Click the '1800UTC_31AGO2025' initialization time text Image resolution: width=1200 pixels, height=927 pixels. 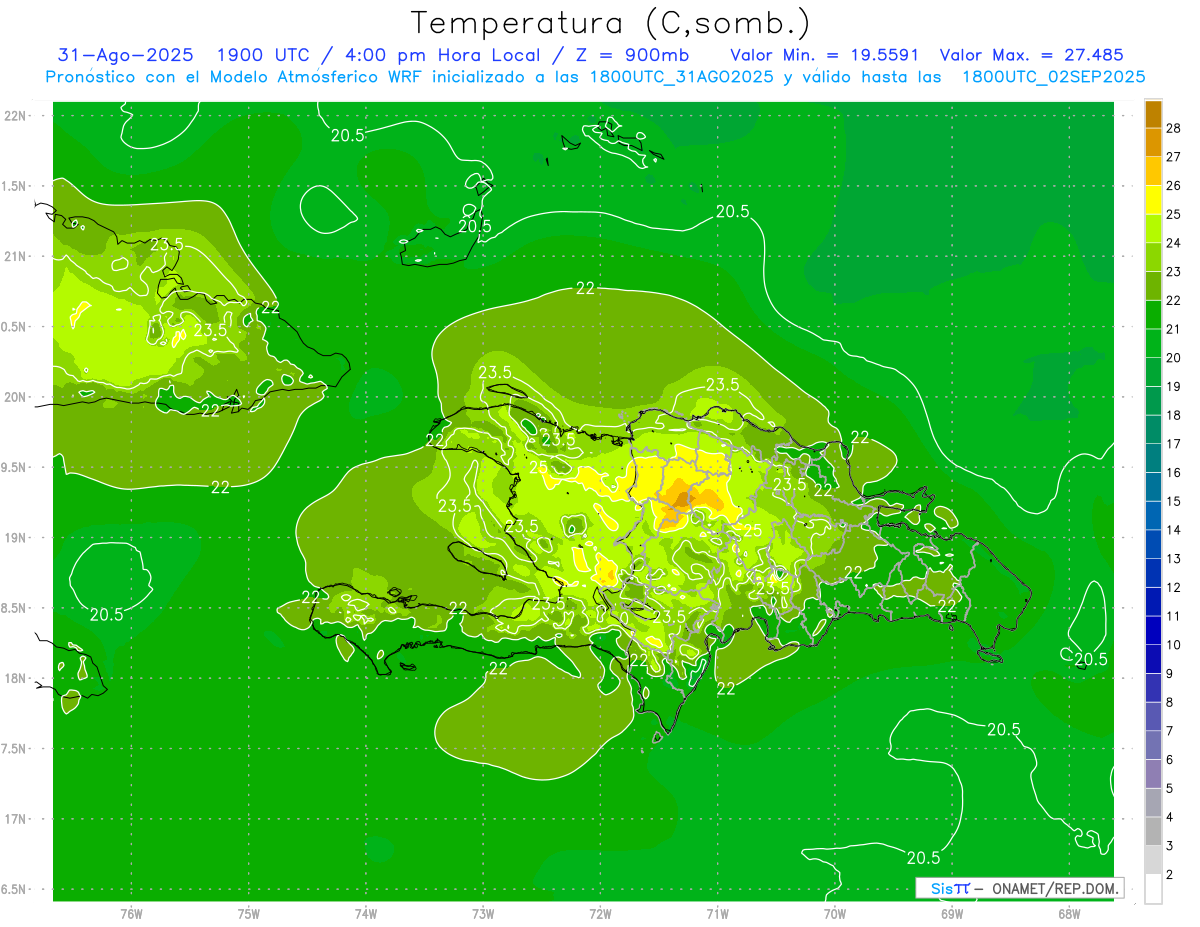[681, 76]
